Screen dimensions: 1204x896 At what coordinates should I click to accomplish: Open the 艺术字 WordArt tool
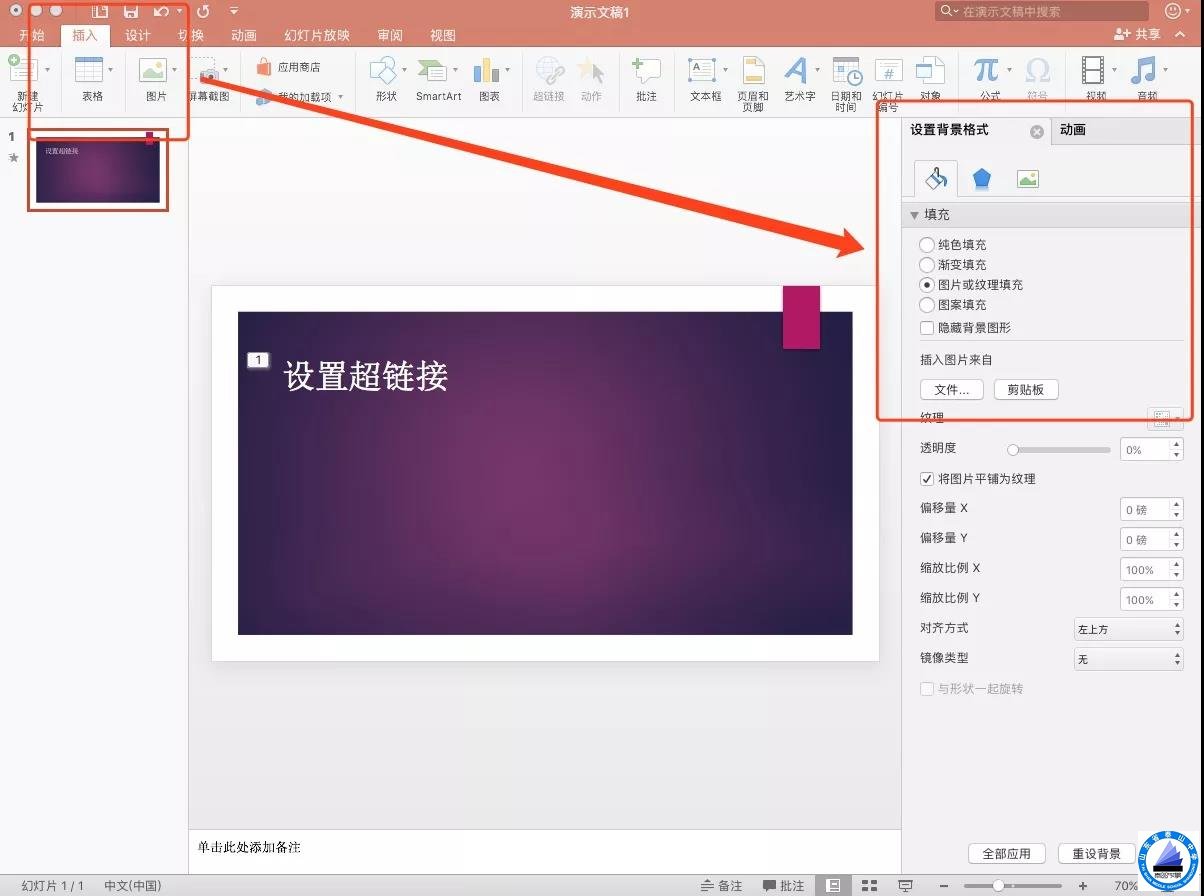click(x=796, y=72)
